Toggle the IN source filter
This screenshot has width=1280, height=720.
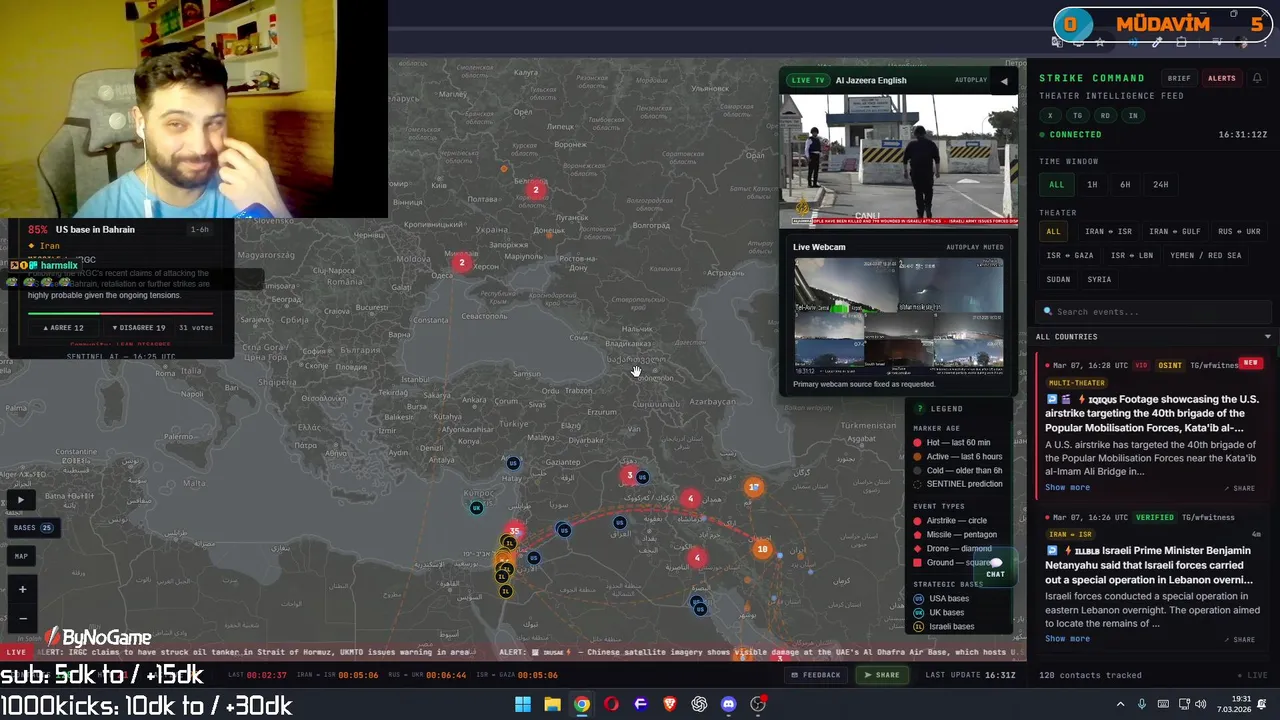click(x=1133, y=115)
